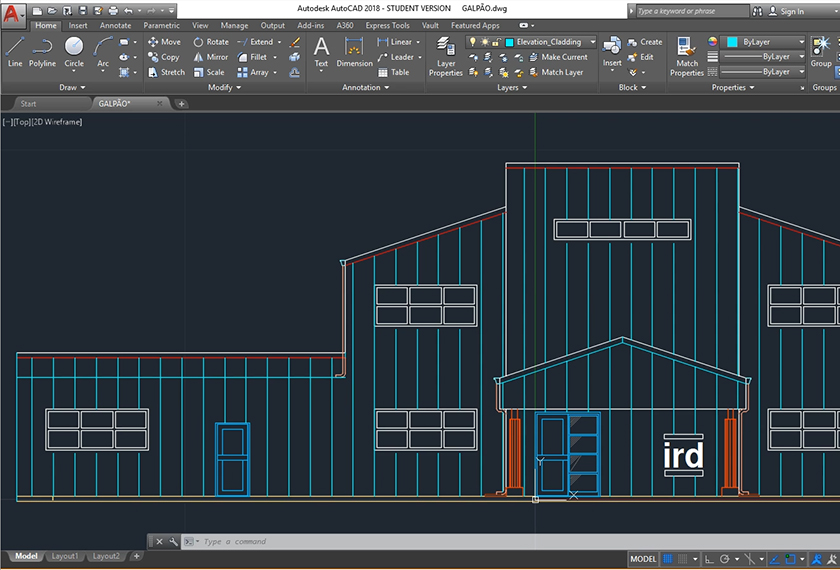Click Sign In link
Viewport: 840px width, 570px height.
(x=791, y=11)
